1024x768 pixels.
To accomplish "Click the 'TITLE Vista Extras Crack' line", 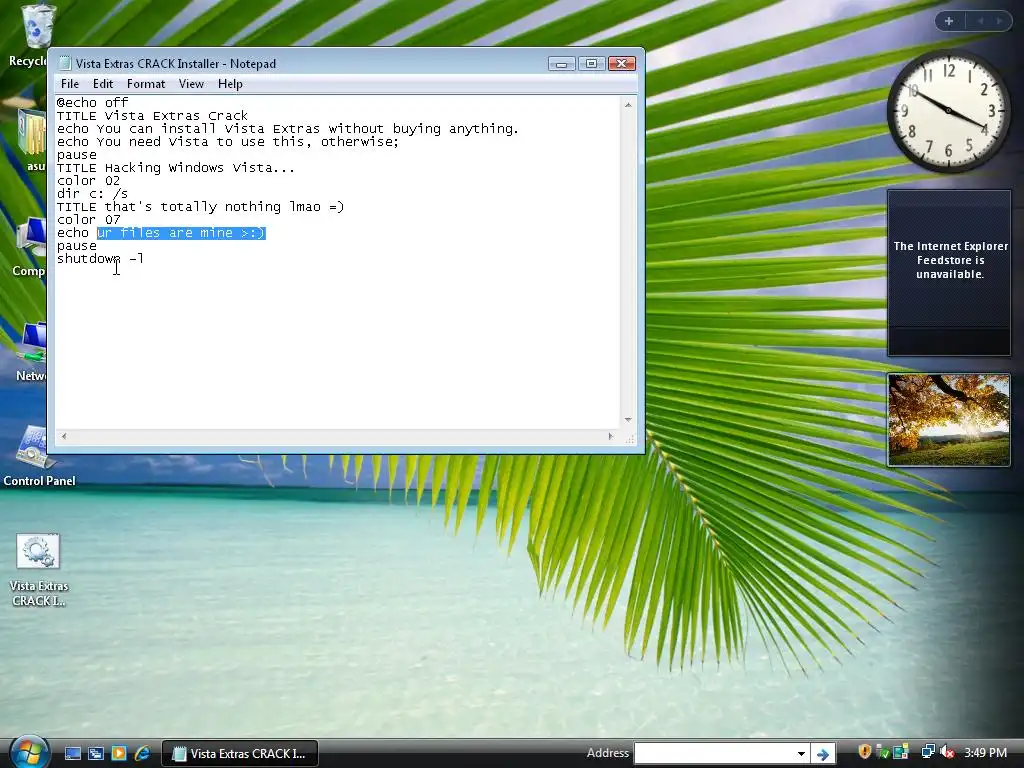I will coord(152,116).
